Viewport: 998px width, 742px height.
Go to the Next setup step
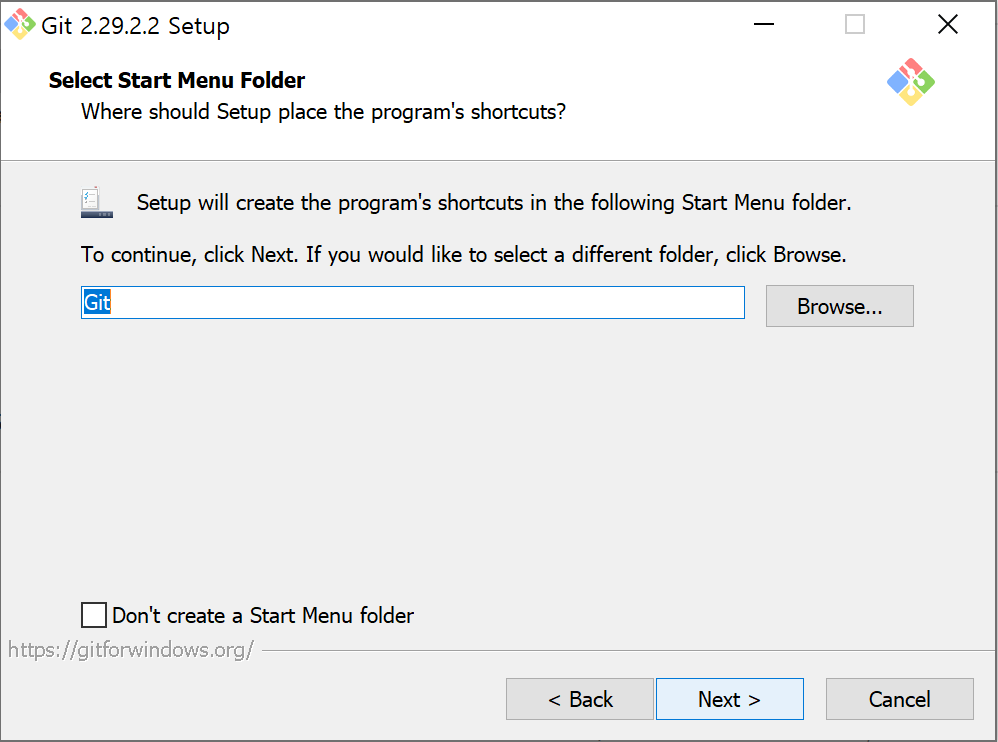click(x=729, y=699)
